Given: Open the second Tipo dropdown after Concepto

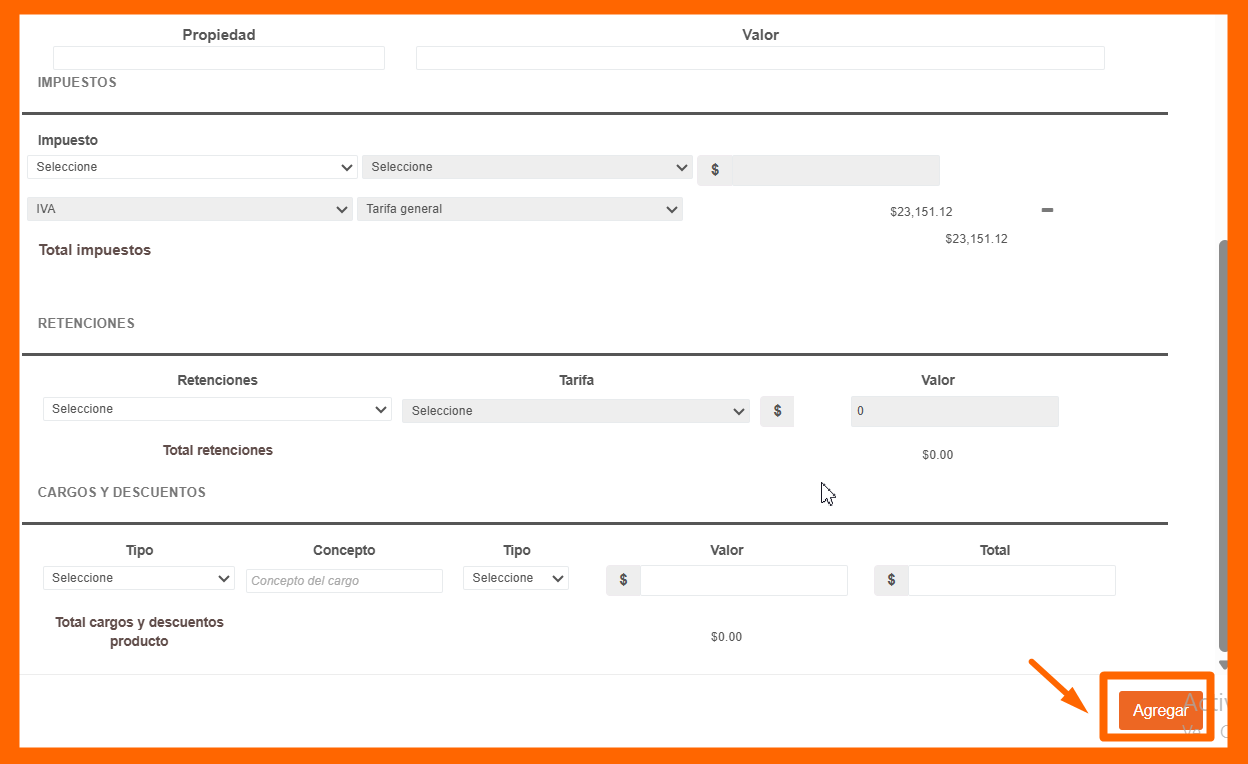Looking at the screenshot, I should (516, 578).
